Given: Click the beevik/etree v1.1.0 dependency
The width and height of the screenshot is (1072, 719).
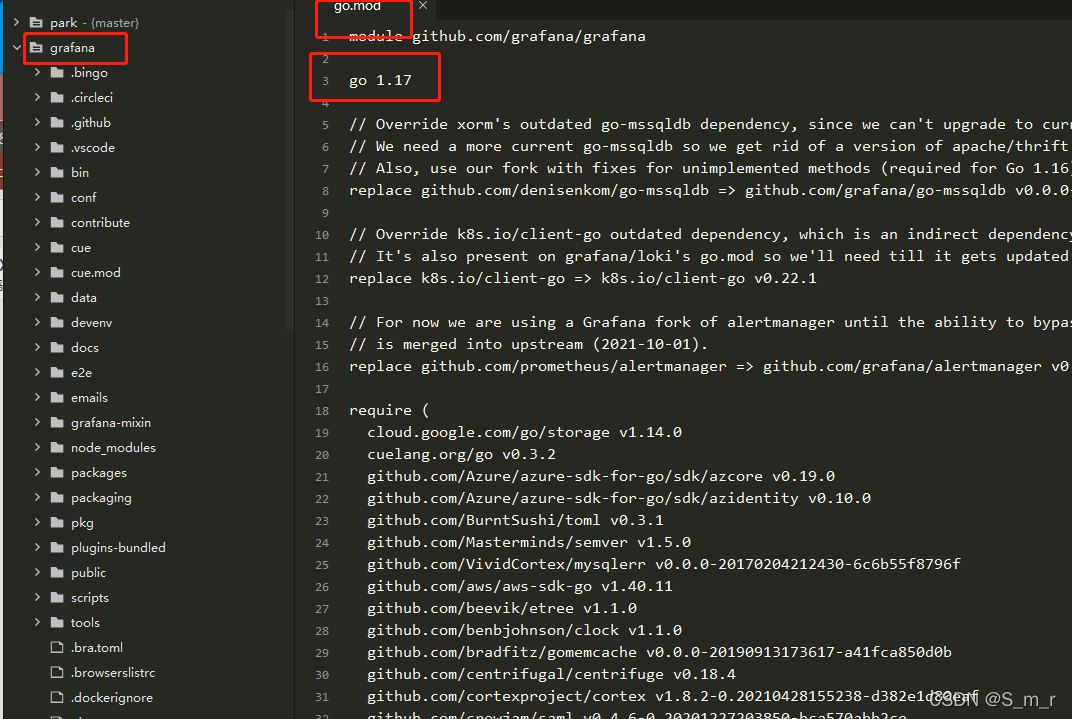Looking at the screenshot, I should pos(502,608).
